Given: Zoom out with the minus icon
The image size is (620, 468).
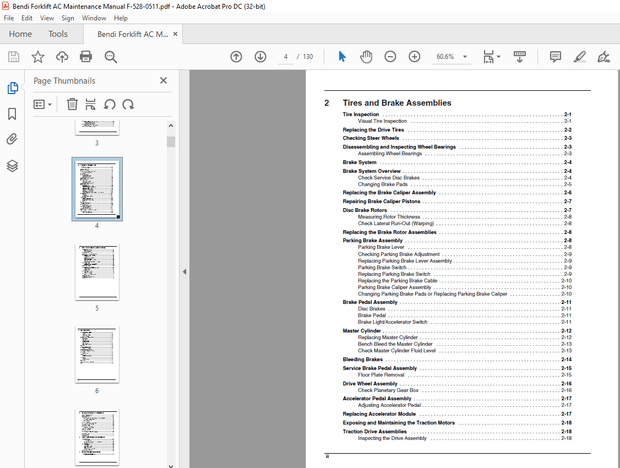Looking at the screenshot, I should [x=389, y=57].
